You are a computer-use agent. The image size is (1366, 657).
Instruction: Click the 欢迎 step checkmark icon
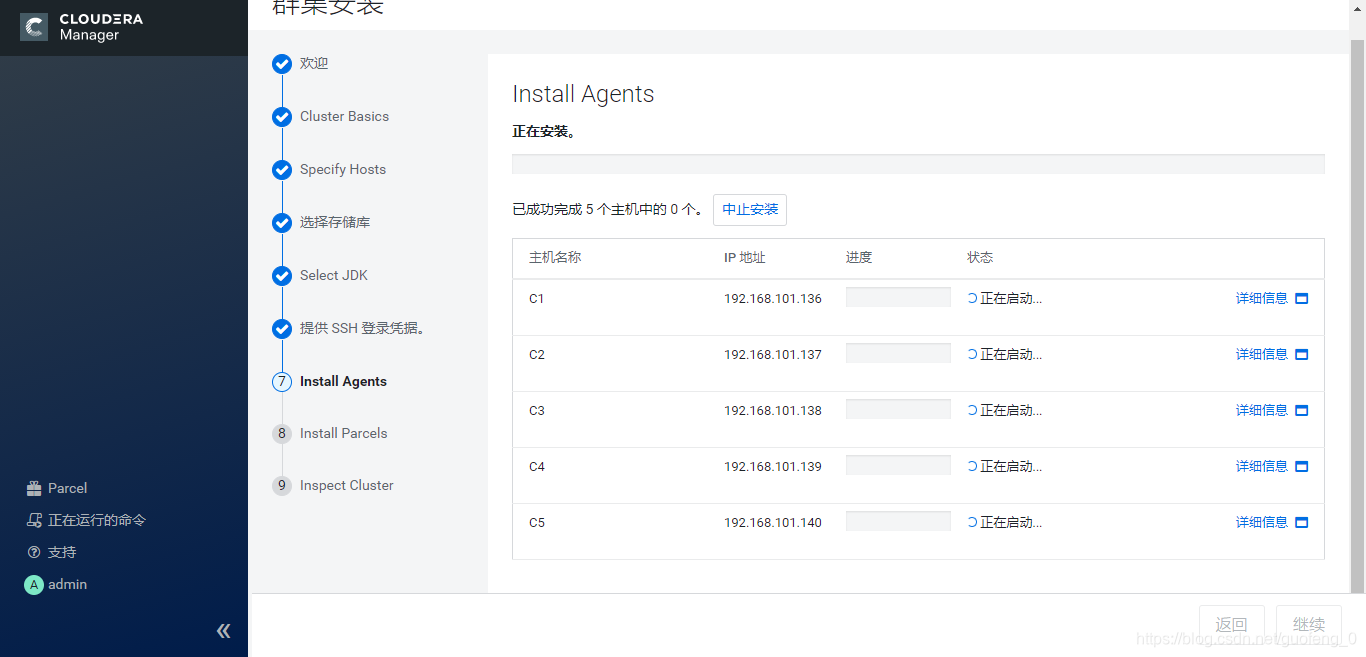282,64
